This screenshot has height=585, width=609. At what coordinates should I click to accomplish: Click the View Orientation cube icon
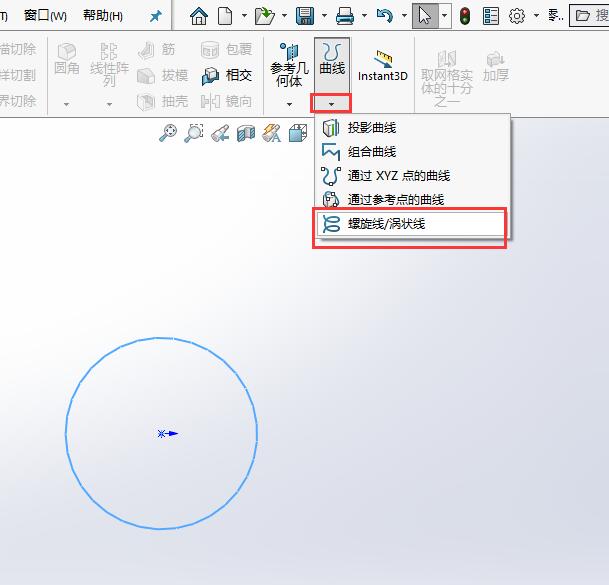pos(298,133)
